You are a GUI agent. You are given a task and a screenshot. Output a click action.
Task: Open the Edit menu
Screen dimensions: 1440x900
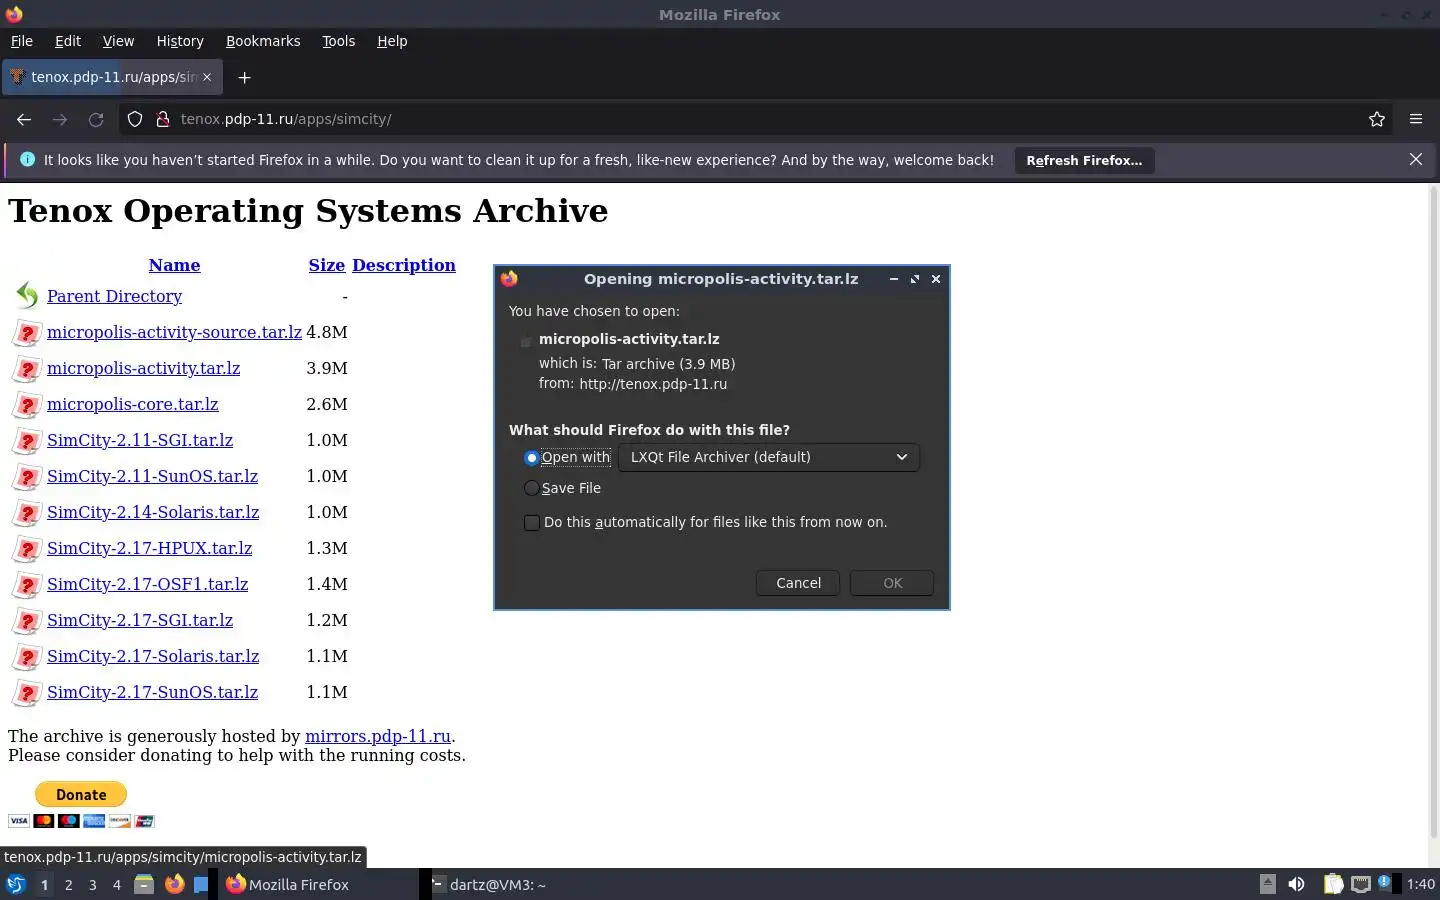tap(68, 41)
